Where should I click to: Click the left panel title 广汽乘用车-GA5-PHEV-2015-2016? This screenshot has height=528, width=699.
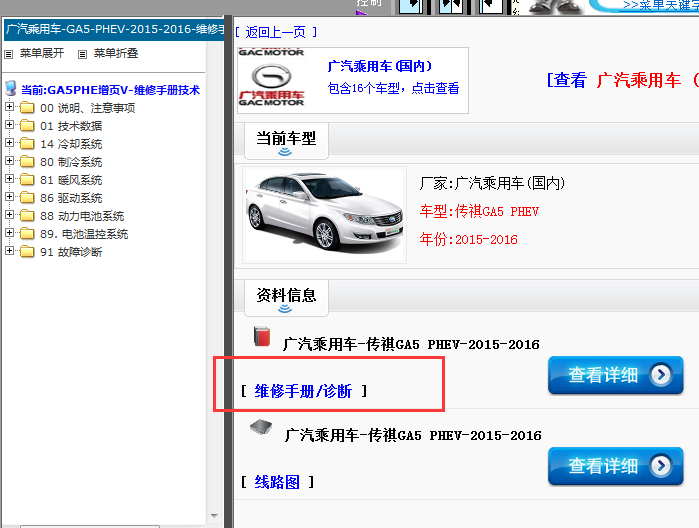(114, 29)
